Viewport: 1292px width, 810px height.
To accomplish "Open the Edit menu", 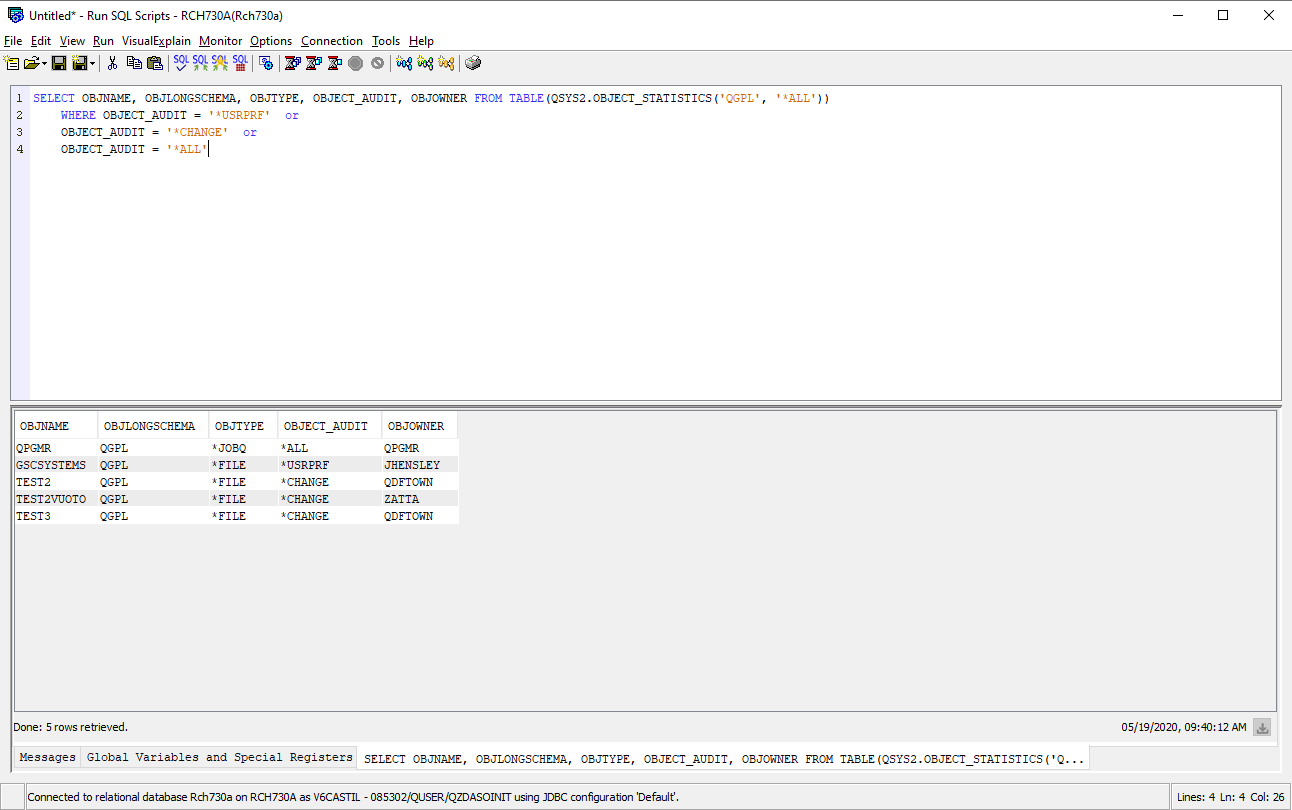I will [x=41, y=41].
